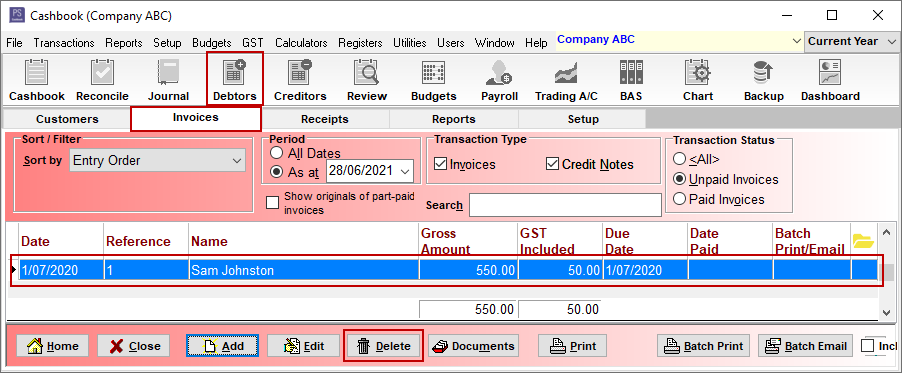This screenshot has width=902, height=373.
Task: Click the grid scrollbar down arrow
Action: point(887,312)
